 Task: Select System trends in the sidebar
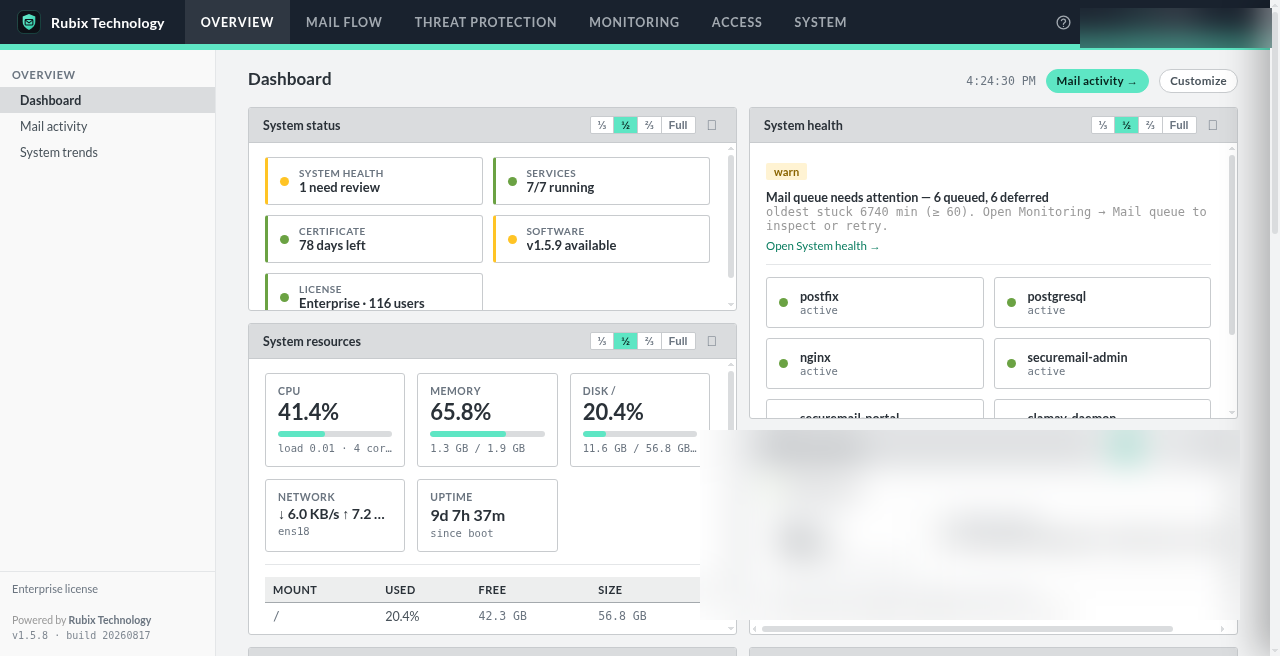point(107,152)
